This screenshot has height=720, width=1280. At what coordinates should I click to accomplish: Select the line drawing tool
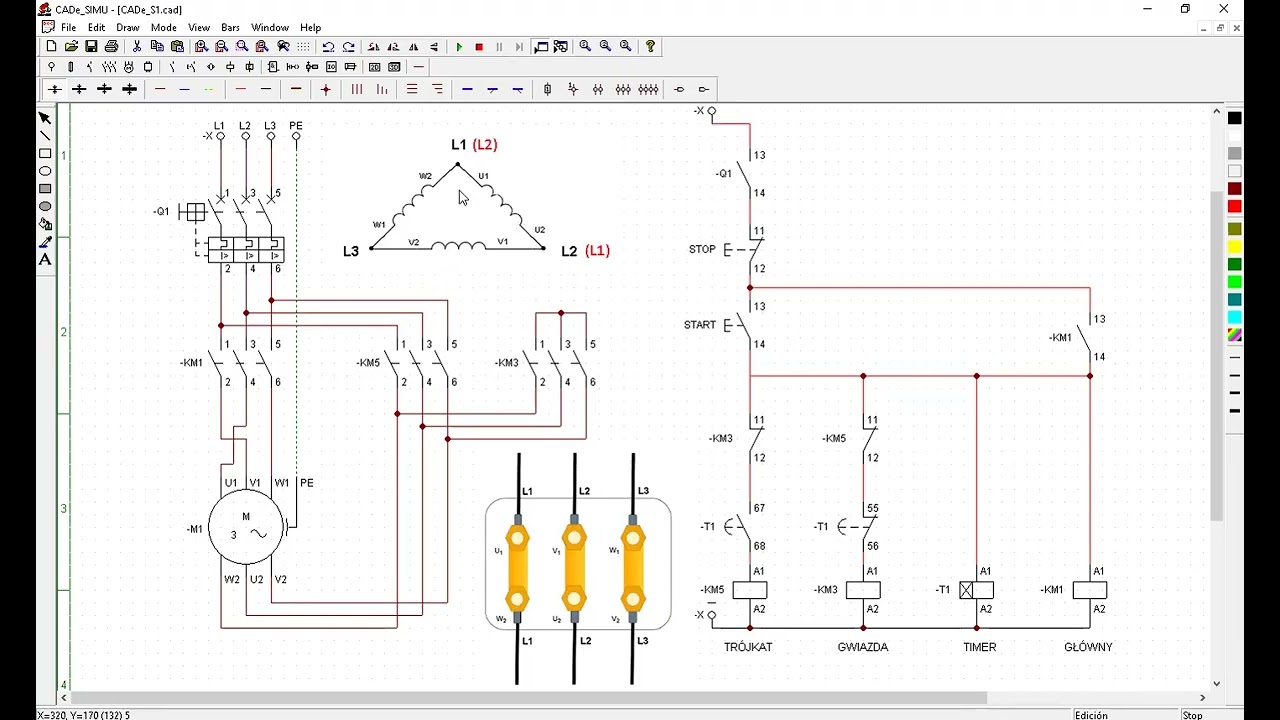click(45, 136)
